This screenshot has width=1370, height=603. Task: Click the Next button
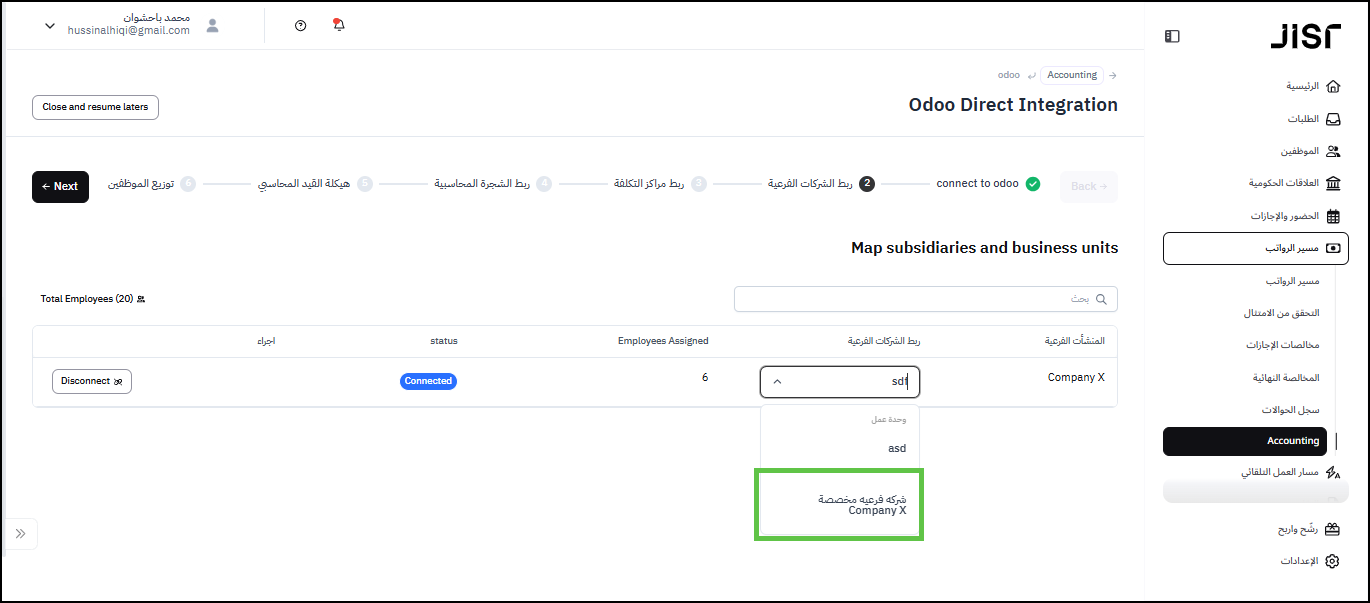tap(60, 186)
